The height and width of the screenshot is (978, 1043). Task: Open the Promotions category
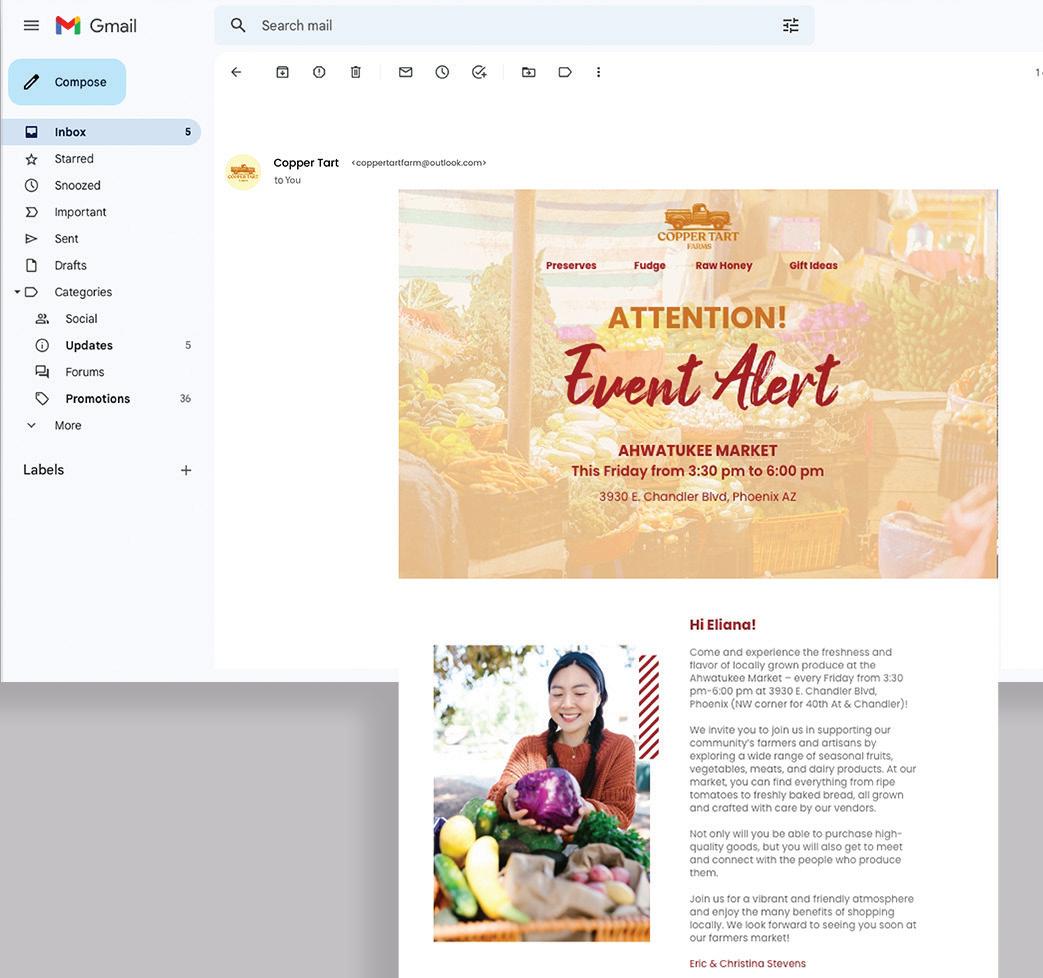pos(100,399)
